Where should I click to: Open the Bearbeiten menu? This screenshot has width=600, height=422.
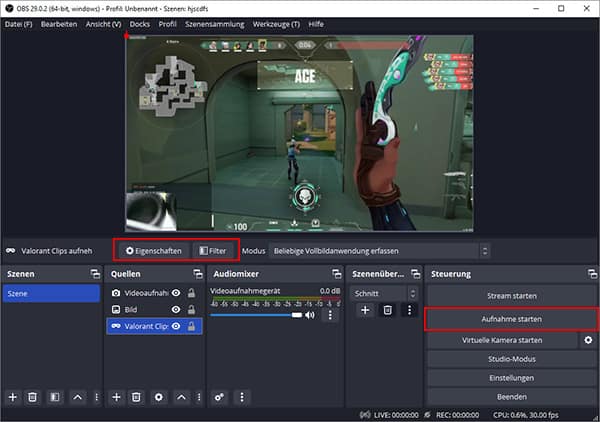click(59, 24)
